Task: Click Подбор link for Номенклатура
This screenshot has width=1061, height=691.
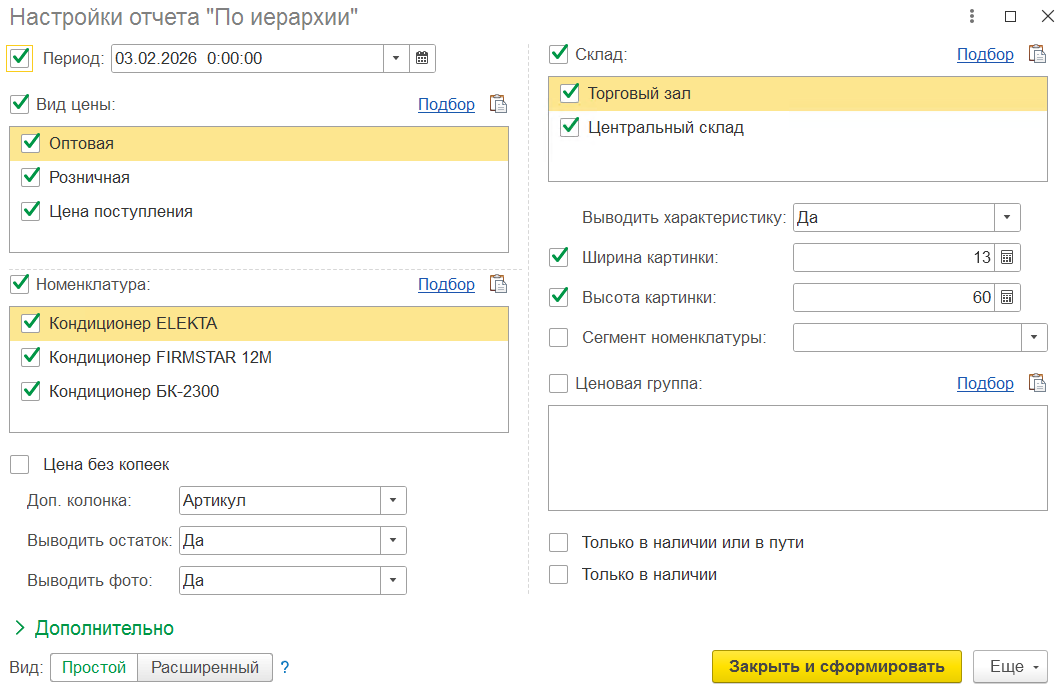Action: 447,284
